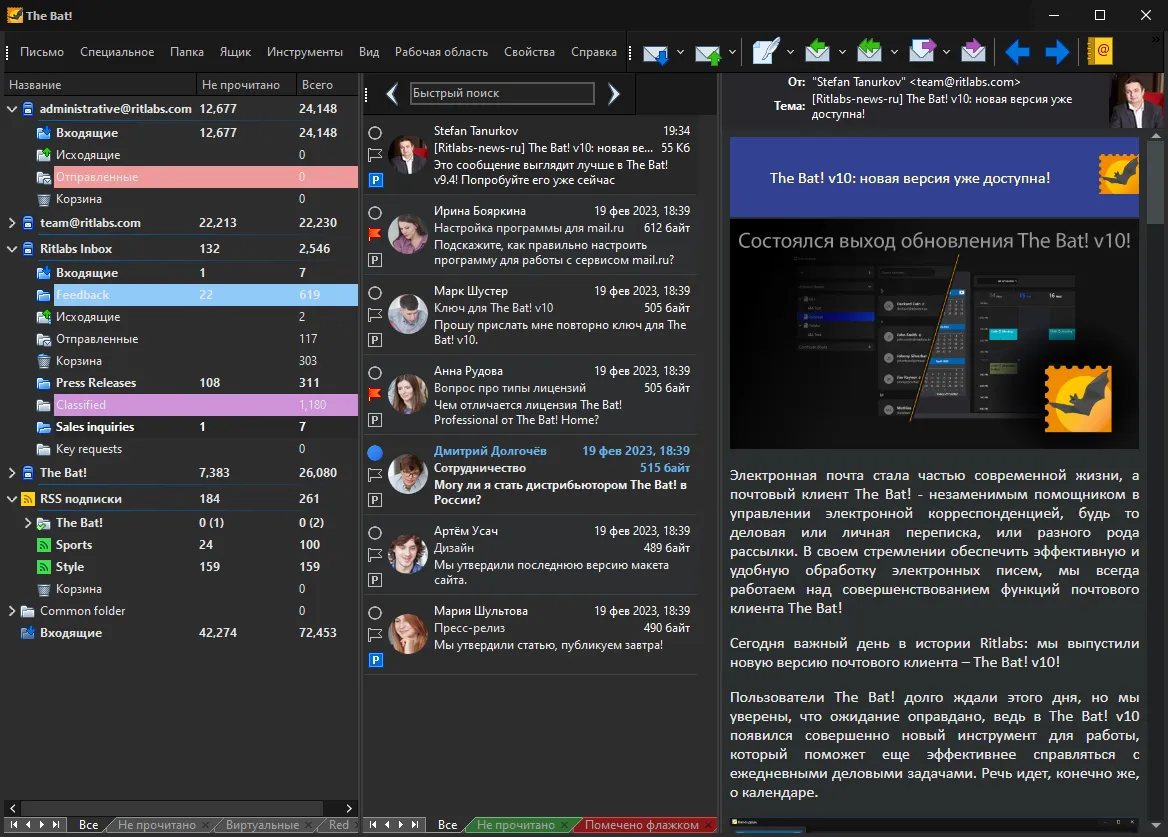Click the RSS icon of the Style feed

click(x=44, y=567)
